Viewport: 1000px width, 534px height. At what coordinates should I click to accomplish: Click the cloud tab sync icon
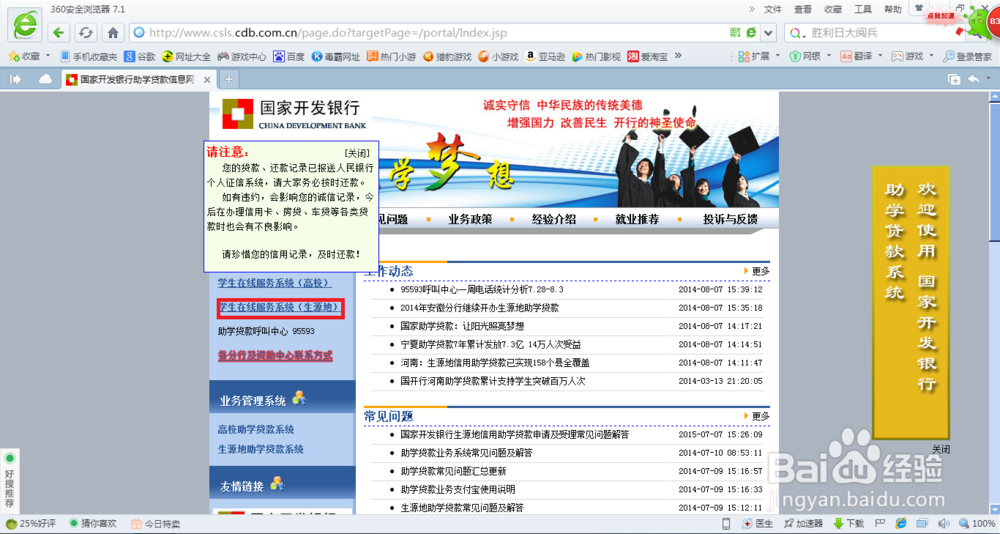[x=45, y=79]
